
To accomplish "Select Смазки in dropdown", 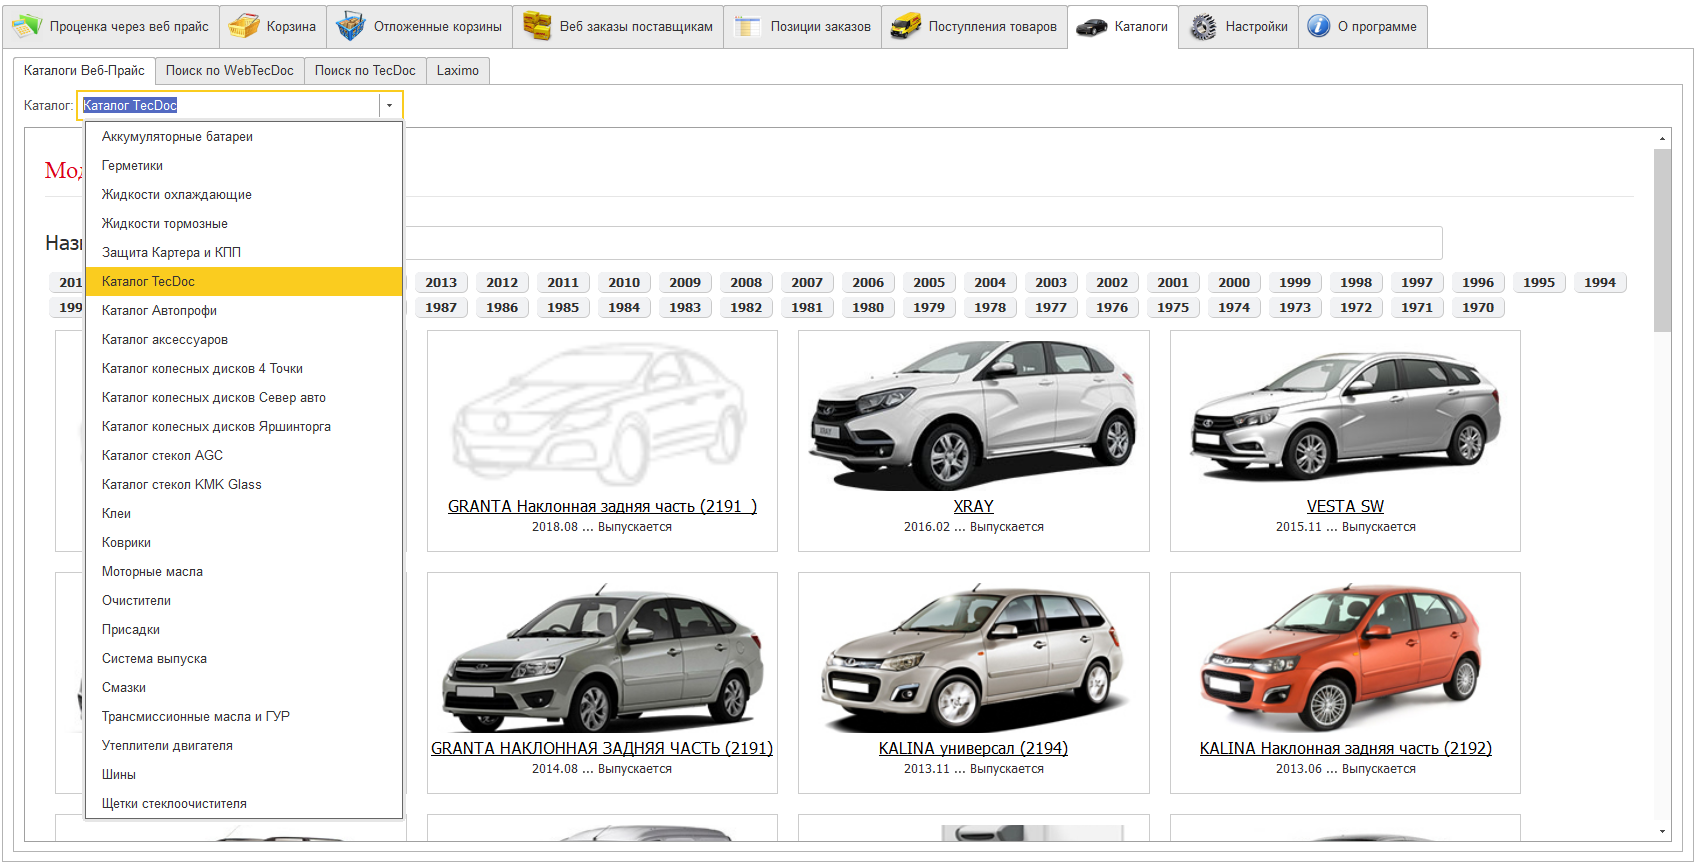I will coord(244,688).
